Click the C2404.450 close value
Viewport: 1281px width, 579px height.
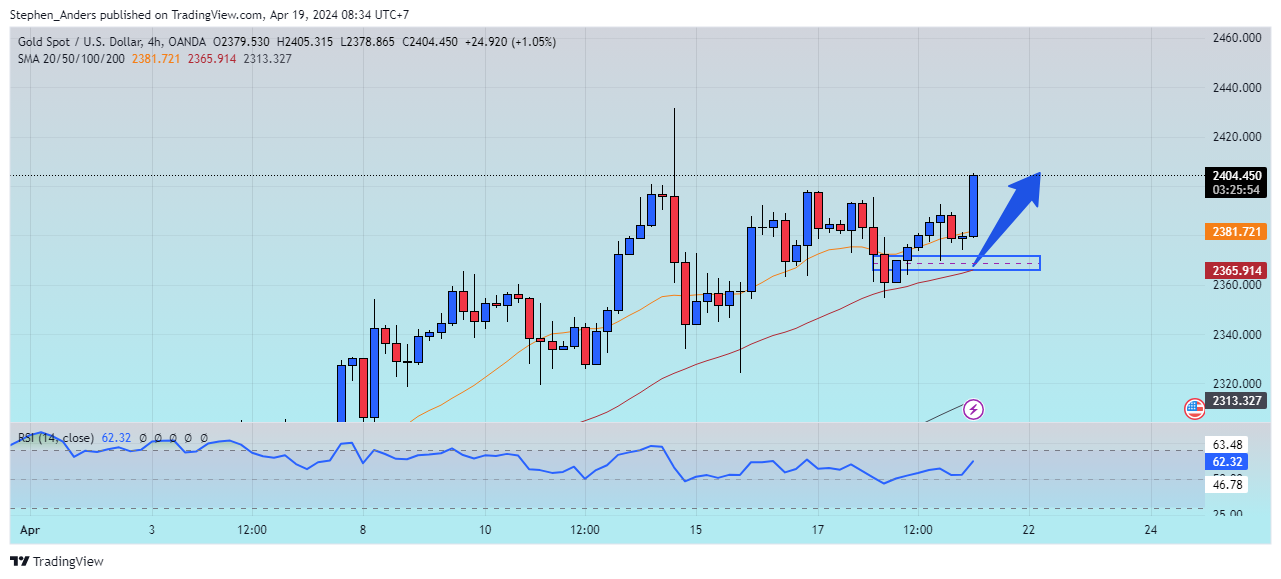(x=430, y=42)
